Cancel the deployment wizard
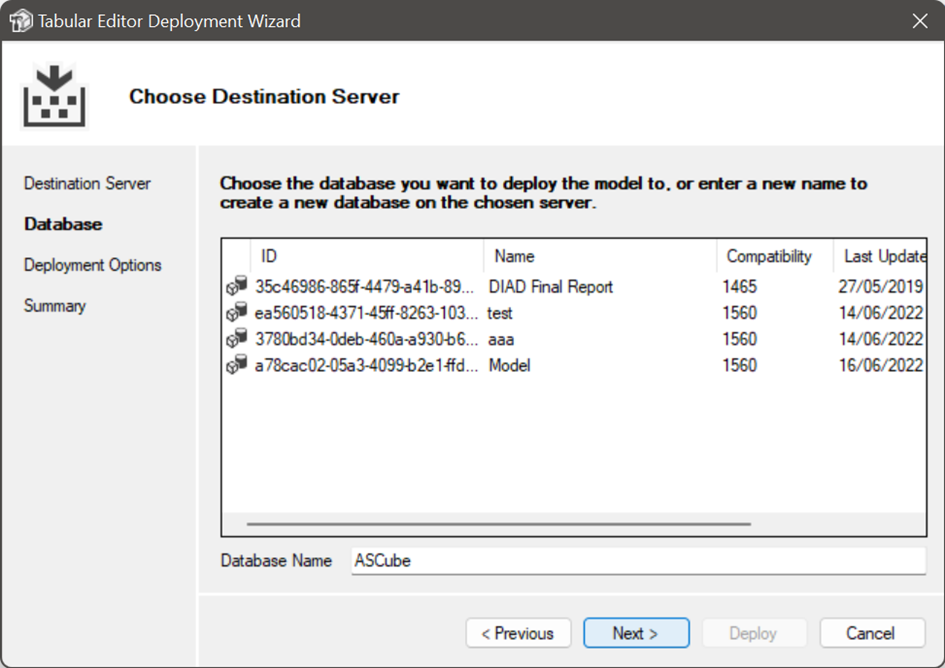The width and height of the screenshot is (945, 668). (x=870, y=633)
